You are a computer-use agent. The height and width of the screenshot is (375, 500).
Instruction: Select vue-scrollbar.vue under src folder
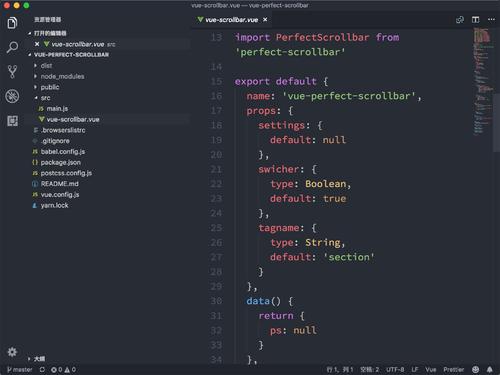pyautogui.click(x=73, y=119)
